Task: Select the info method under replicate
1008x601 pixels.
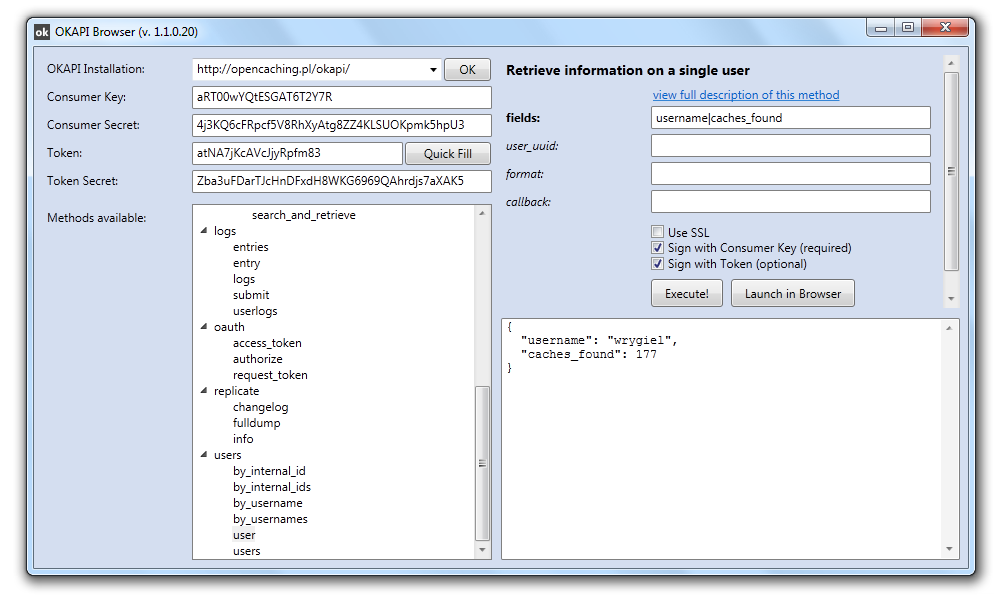Action: 243,439
